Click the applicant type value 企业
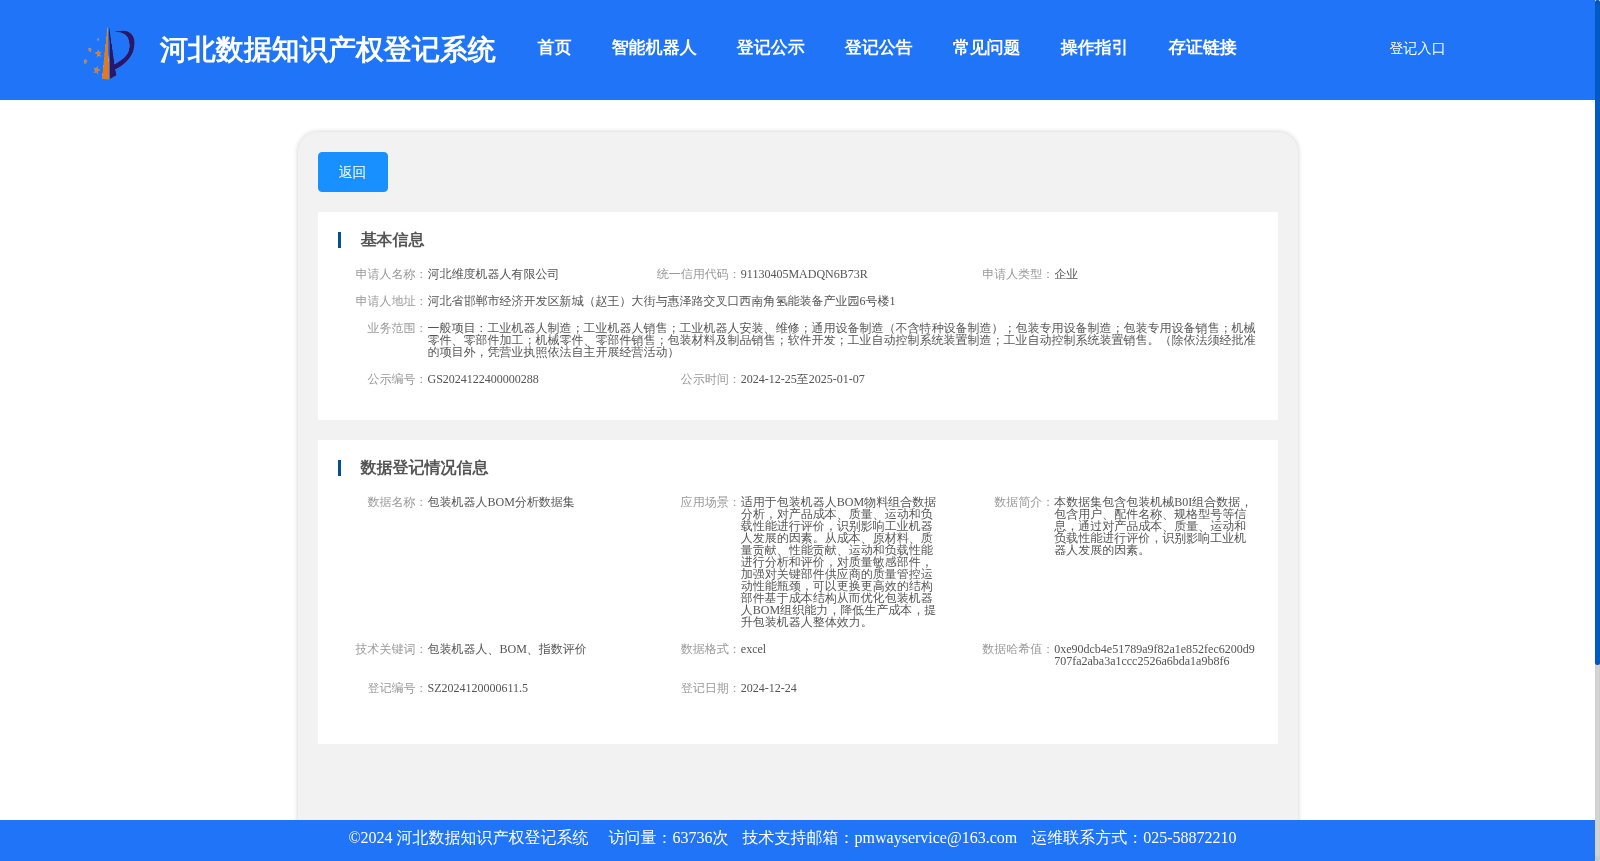 pyautogui.click(x=1066, y=274)
